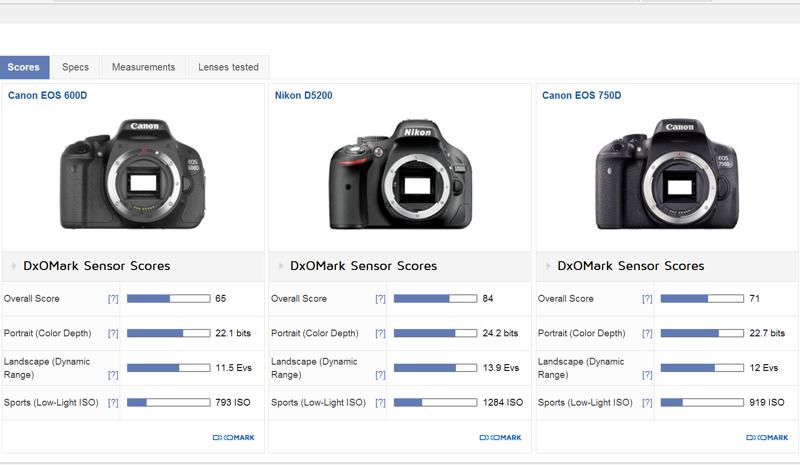Open help [?] for Nikon D5200 Portrait Color Depth

380,334
